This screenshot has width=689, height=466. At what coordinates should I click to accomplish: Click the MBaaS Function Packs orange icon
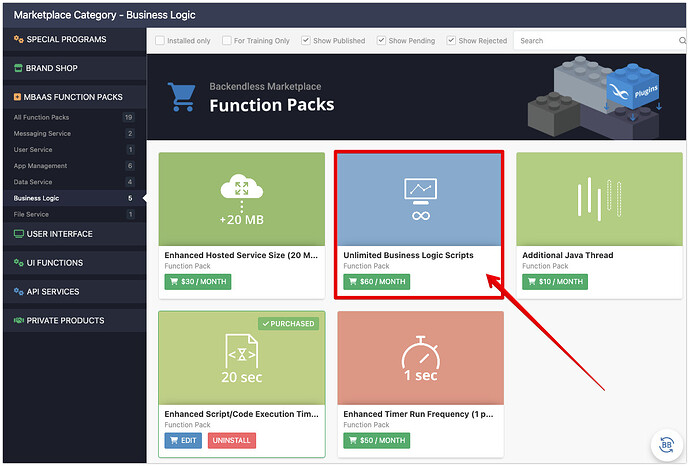(x=17, y=97)
